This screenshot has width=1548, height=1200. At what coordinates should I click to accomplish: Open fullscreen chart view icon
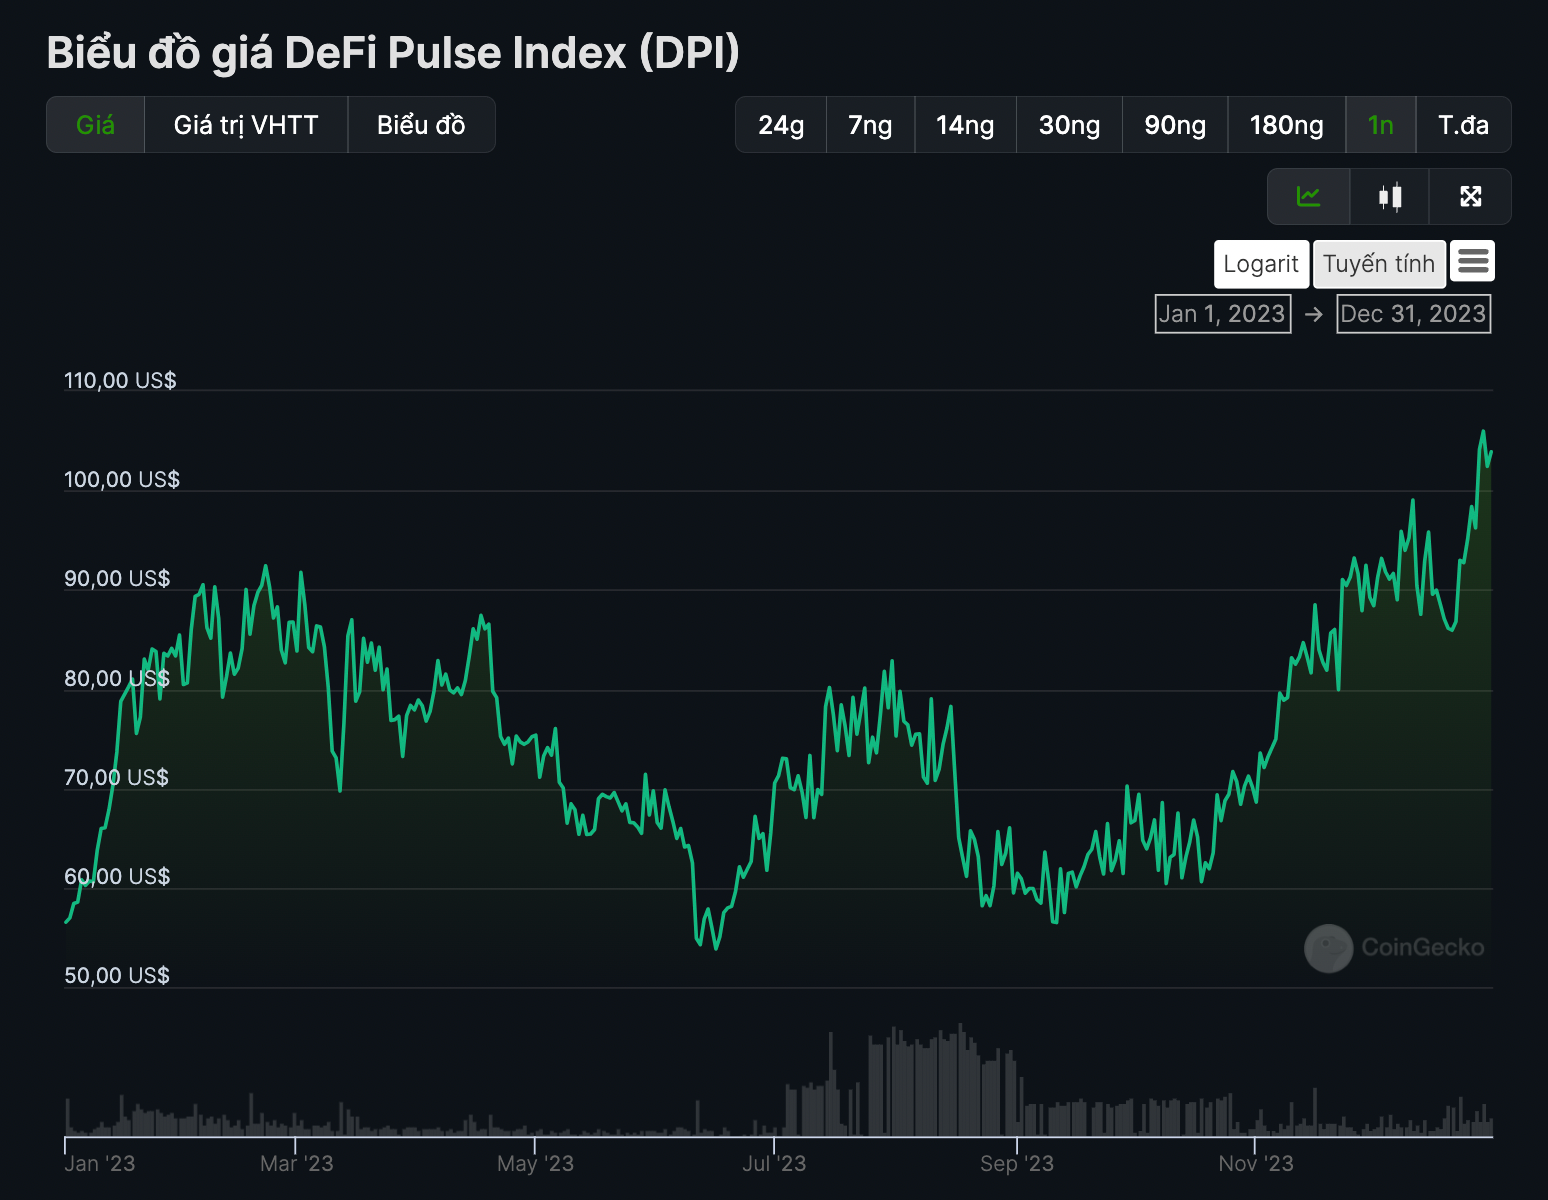[1470, 197]
